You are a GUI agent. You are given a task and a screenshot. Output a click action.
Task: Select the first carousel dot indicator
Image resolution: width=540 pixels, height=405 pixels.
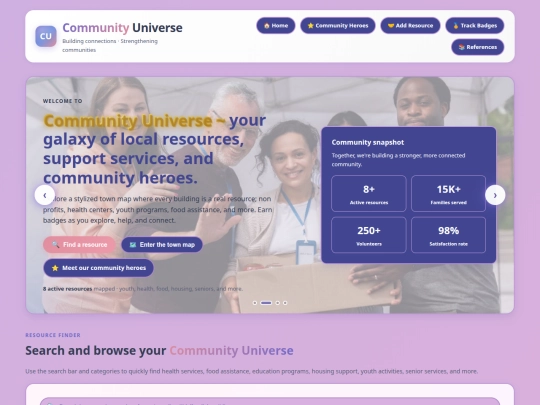(255, 303)
